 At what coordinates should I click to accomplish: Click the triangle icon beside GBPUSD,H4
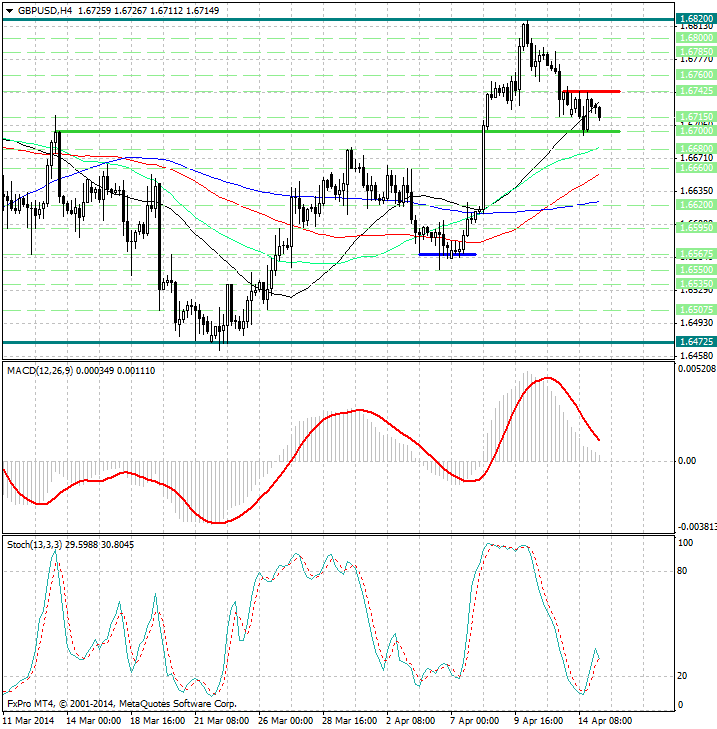point(9,9)
